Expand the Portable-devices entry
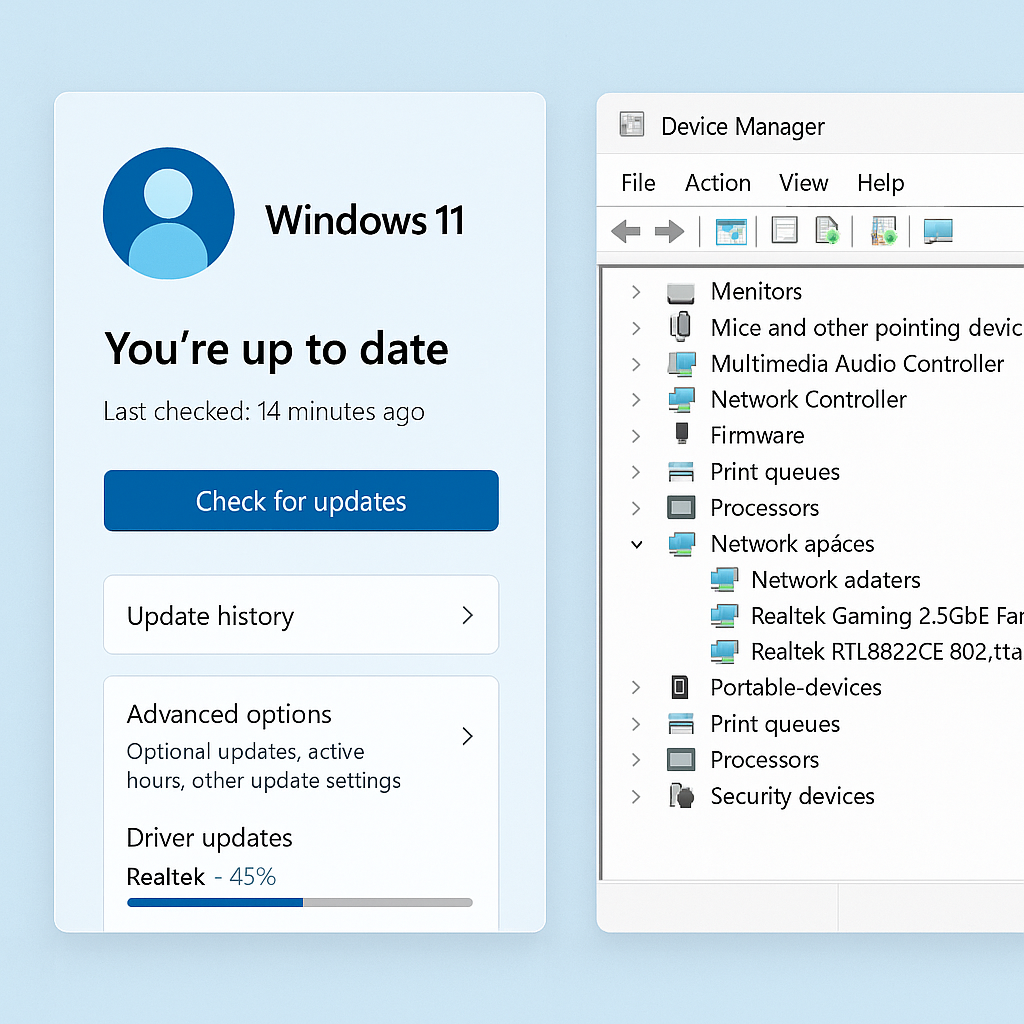Viewport: 1024px width, 1024px height. [x=636, y=687]
